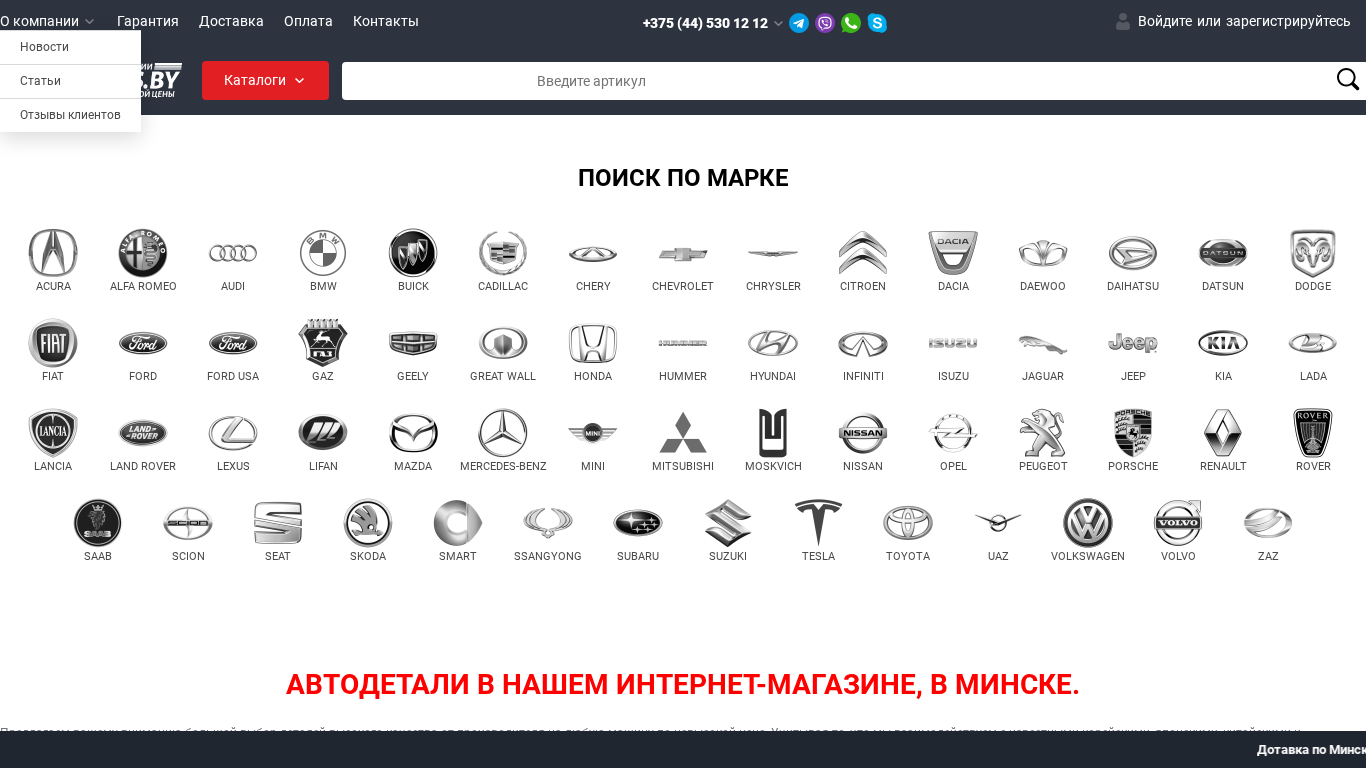Open the GREAT WALL brand link
The width and height of the screenshot is (1366, 768).
pos(503,376)
